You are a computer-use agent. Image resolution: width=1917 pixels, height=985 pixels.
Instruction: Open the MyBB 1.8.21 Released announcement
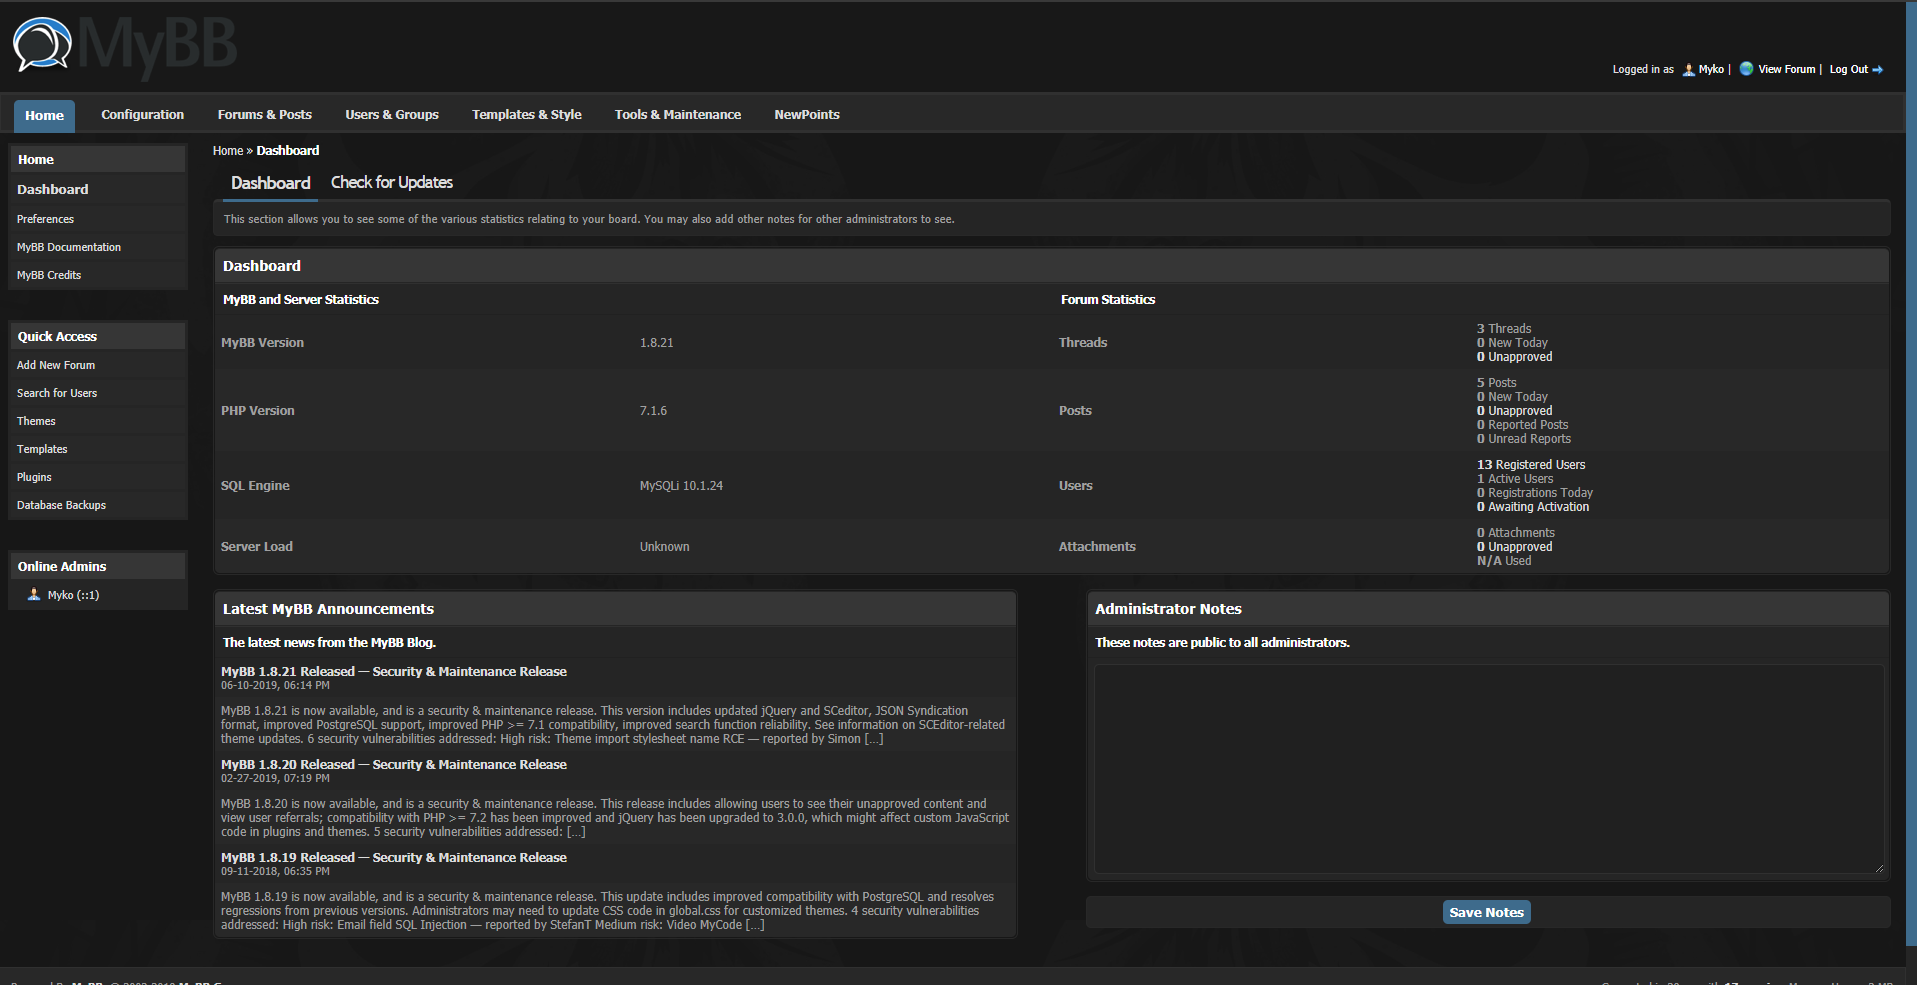pos(394,672)
